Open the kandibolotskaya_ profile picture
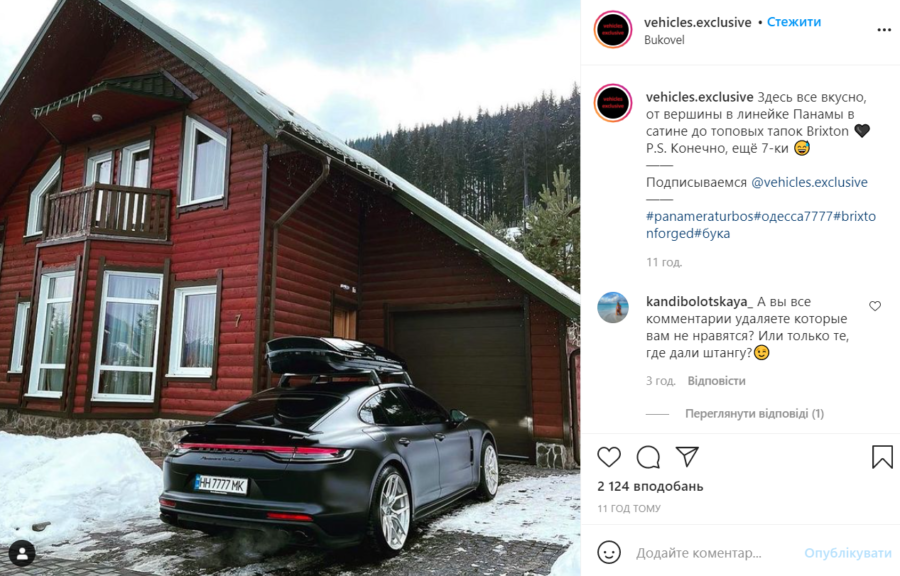This screenshot has width=900, height=576. tap(613, 308)
